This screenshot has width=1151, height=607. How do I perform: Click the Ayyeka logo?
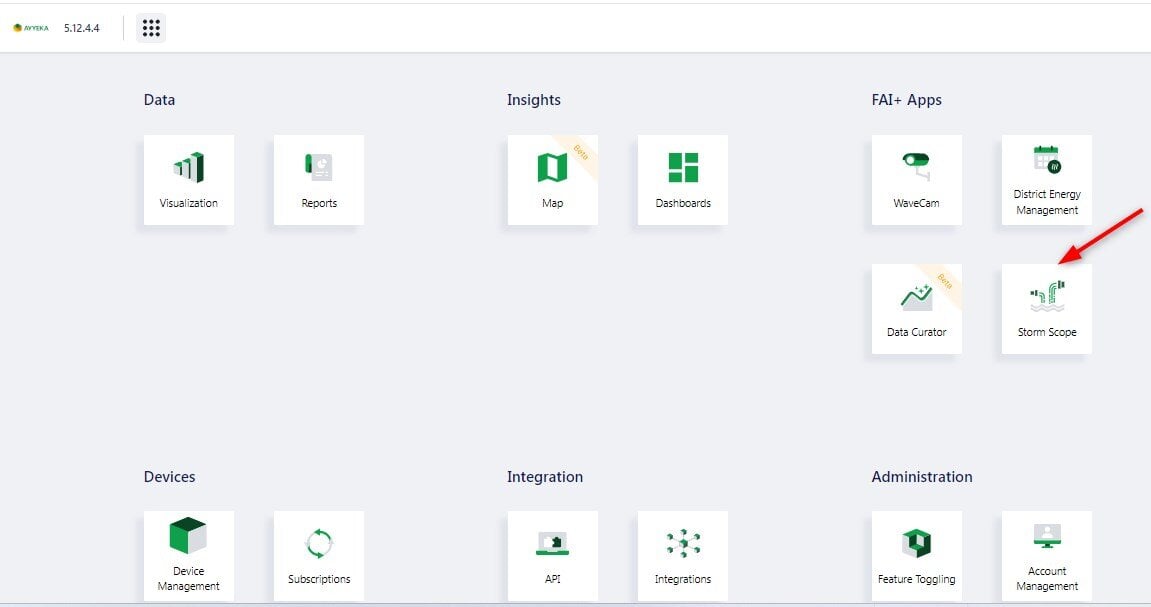click(31, 28)
